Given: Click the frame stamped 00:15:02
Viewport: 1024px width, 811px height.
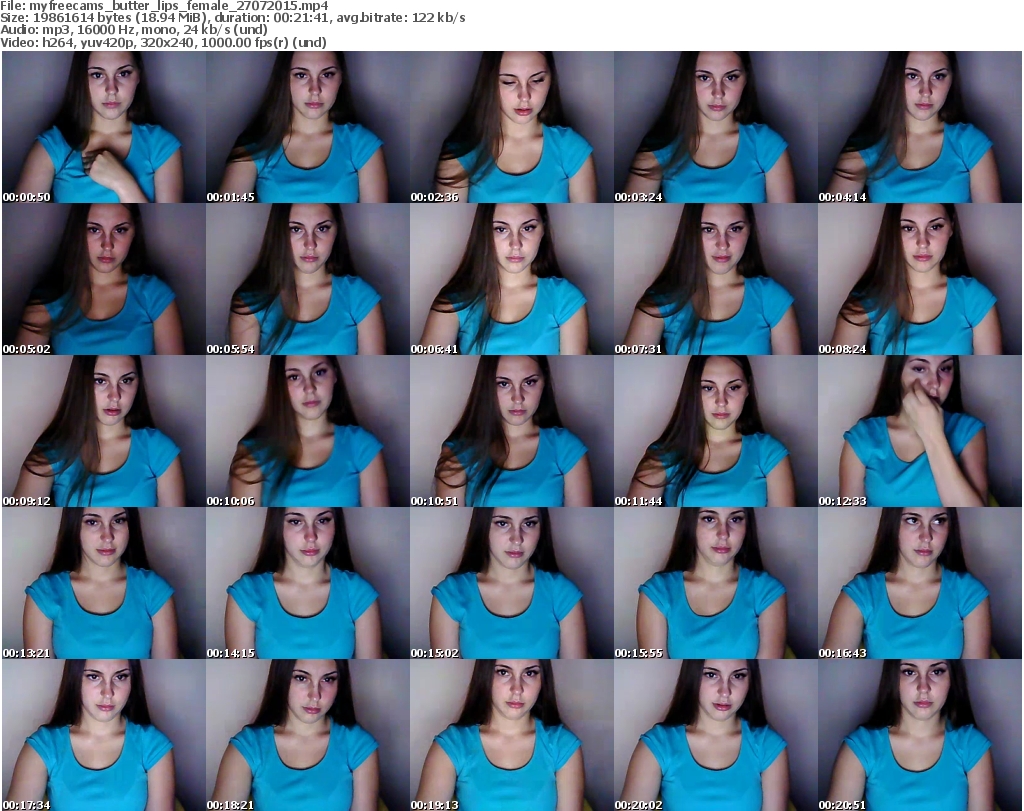Looking at the screenshot, I should (511, 583).
